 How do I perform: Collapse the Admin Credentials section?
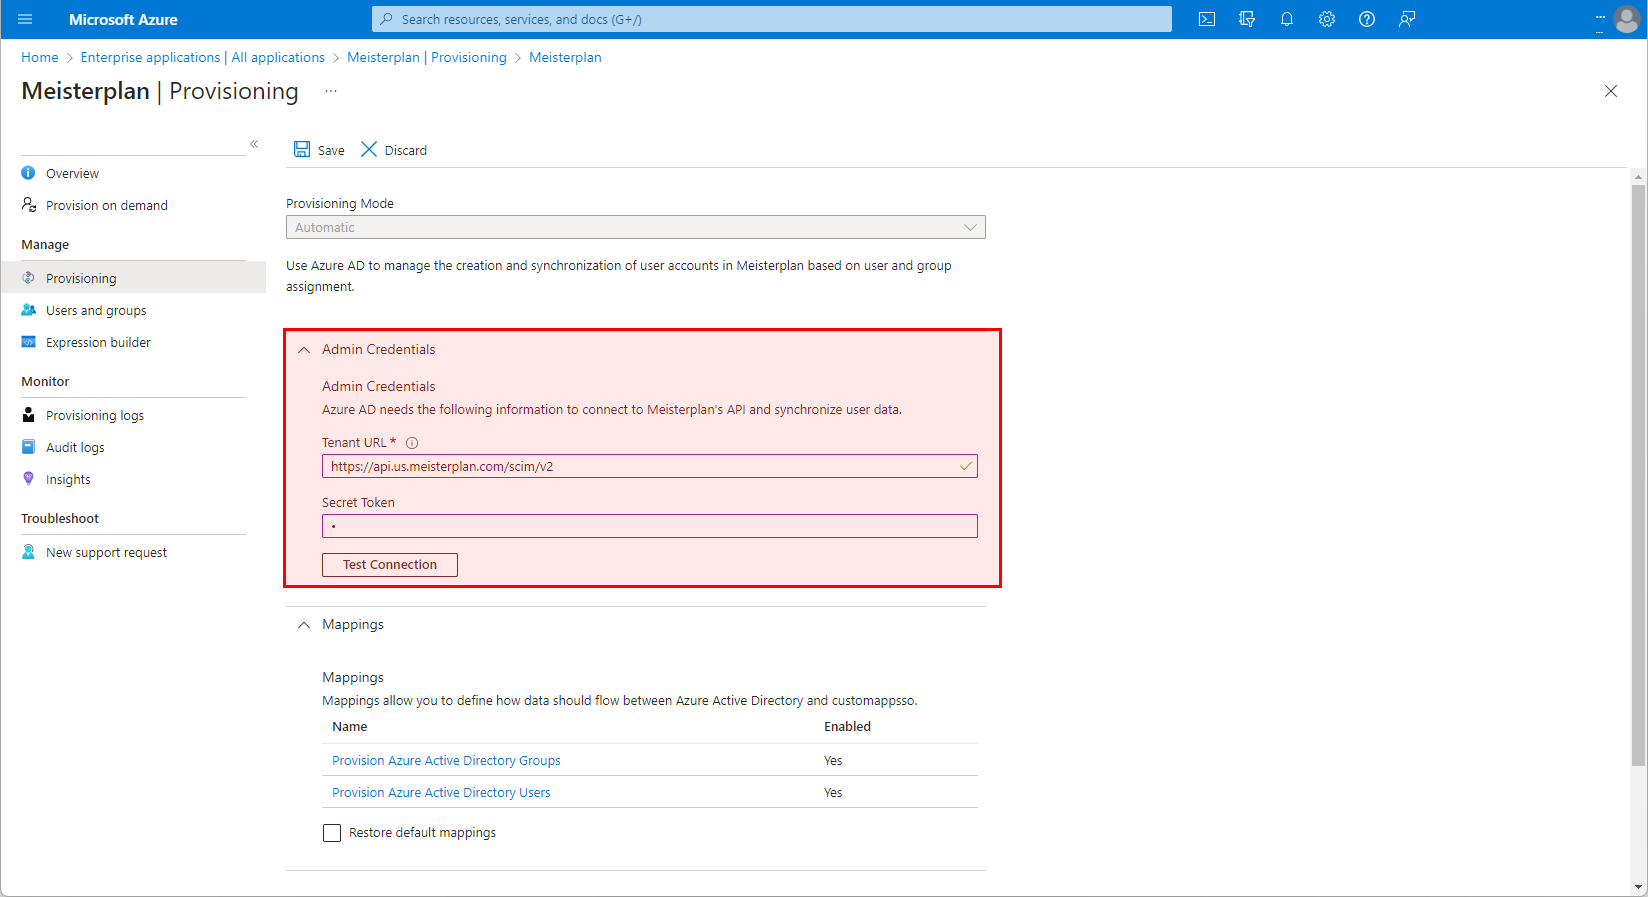pos(304,350)
